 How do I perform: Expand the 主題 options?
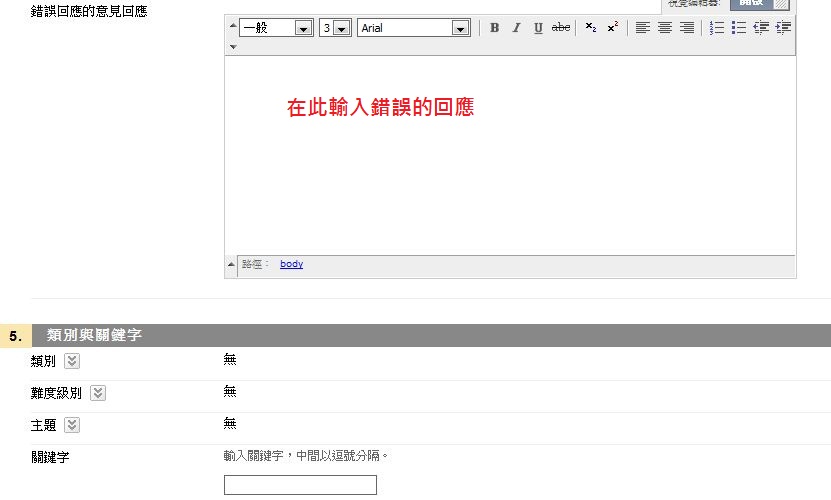pyautogui.click(x=72, y=425)
